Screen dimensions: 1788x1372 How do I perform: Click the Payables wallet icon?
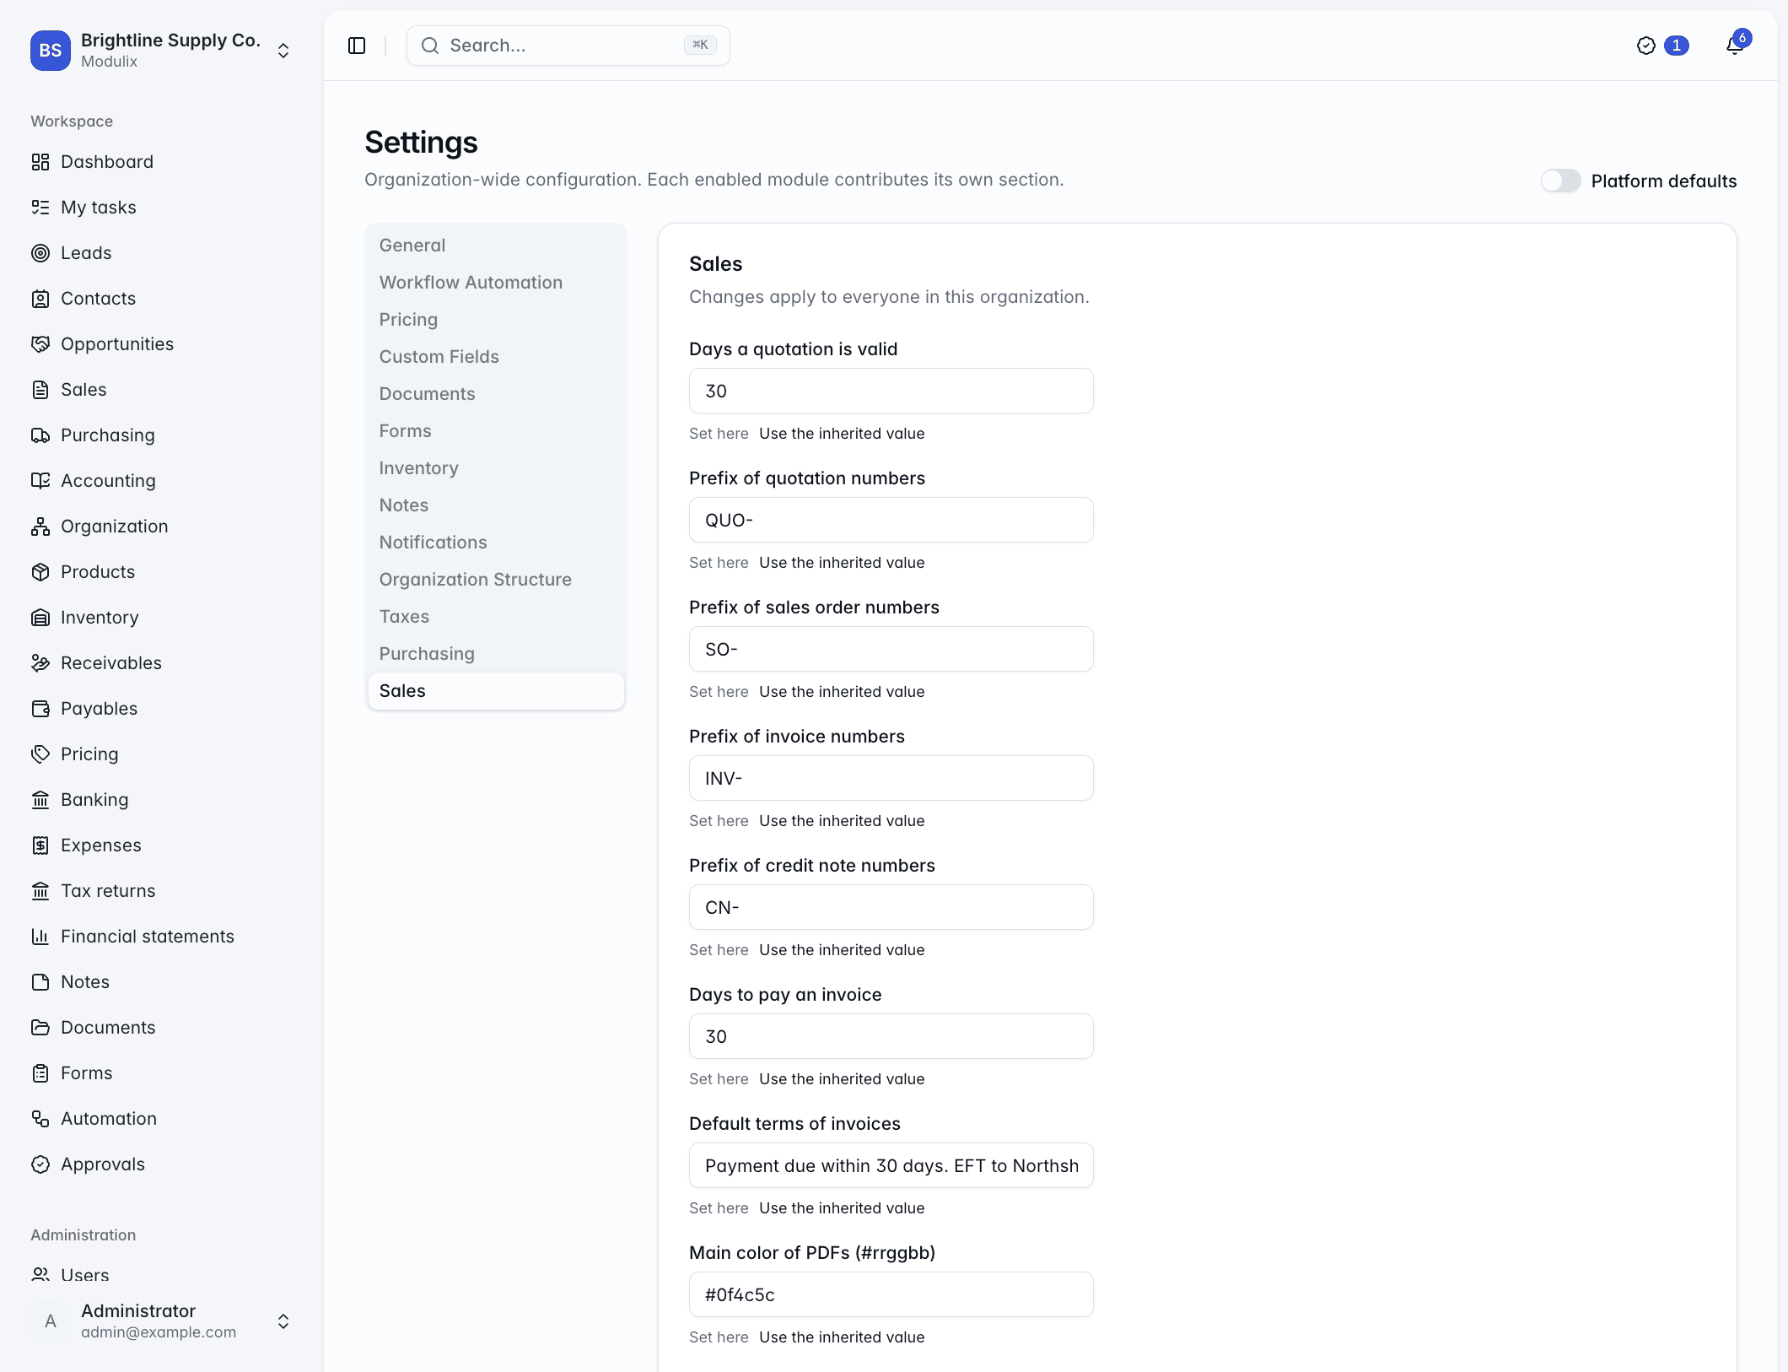pyautogui.click(x=40, y=709)
